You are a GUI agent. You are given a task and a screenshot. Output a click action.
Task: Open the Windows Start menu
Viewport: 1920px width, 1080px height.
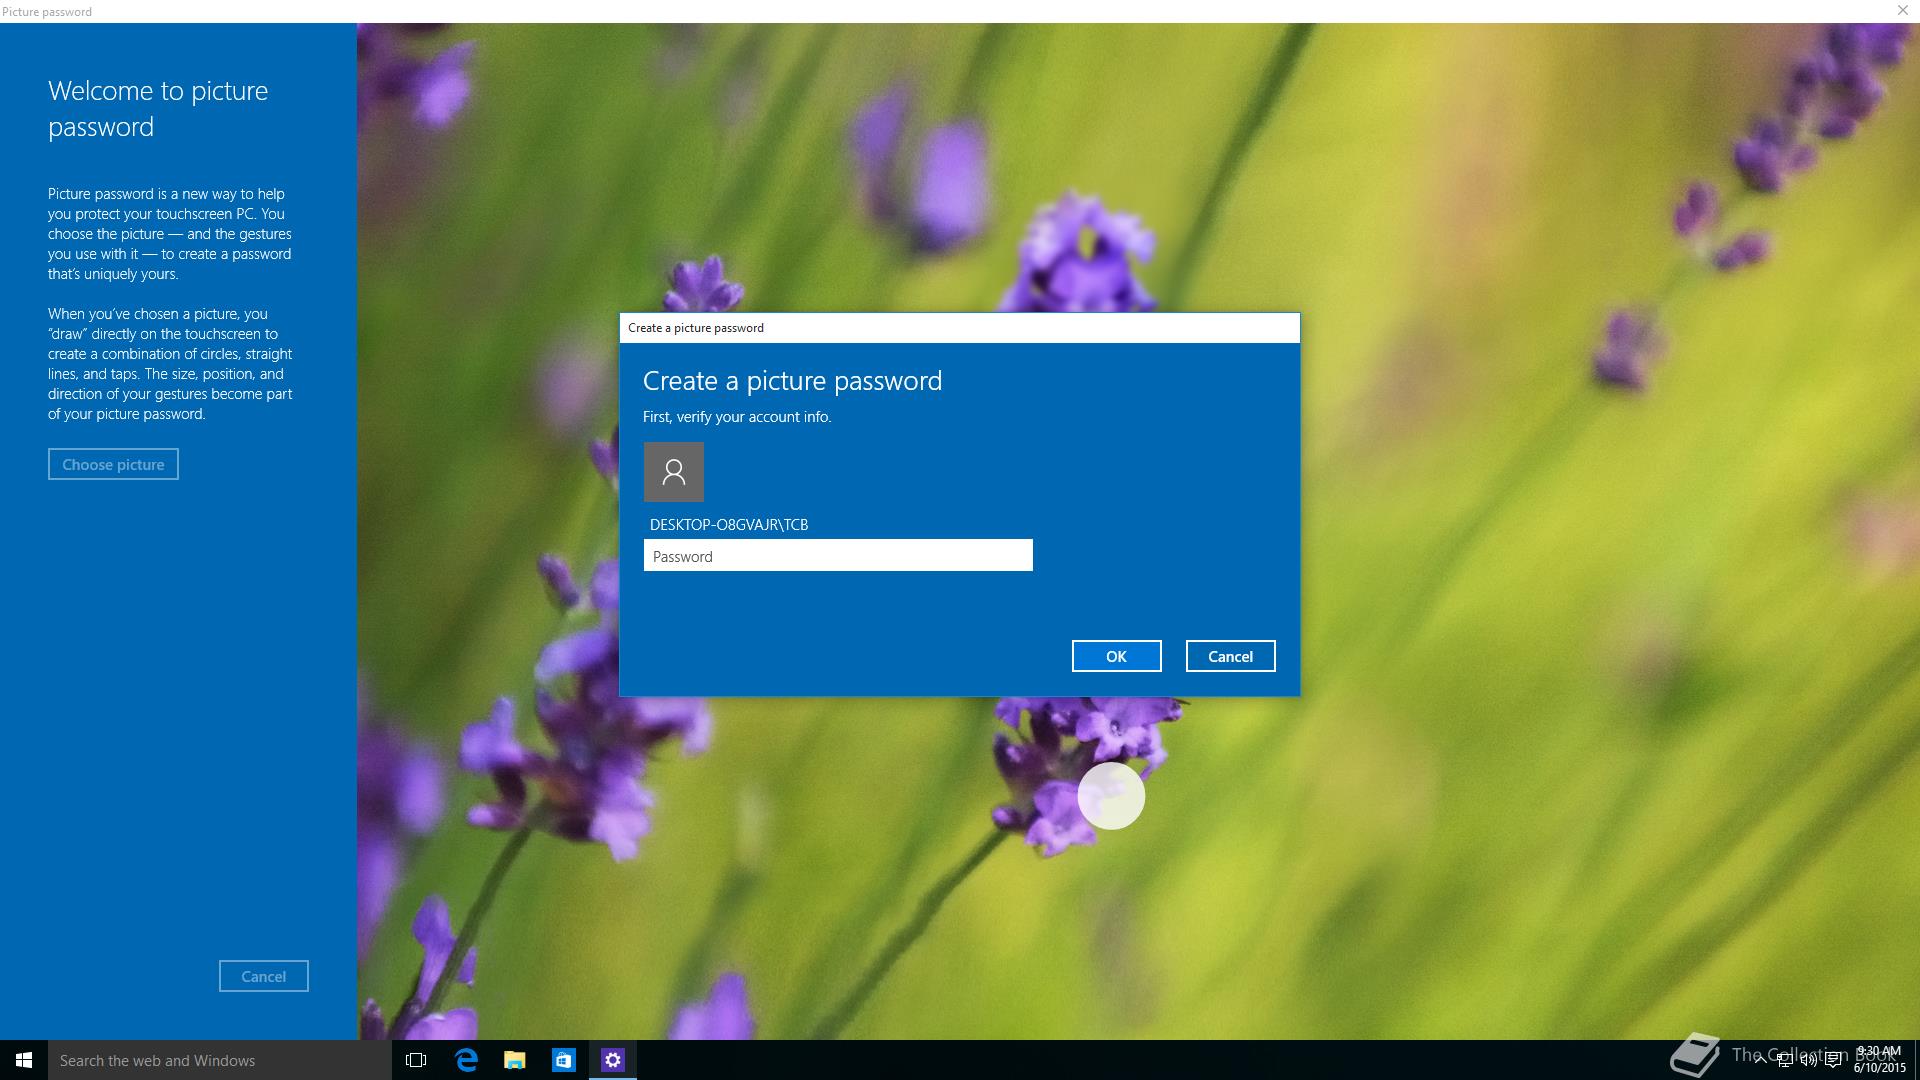pos(24,1060)
